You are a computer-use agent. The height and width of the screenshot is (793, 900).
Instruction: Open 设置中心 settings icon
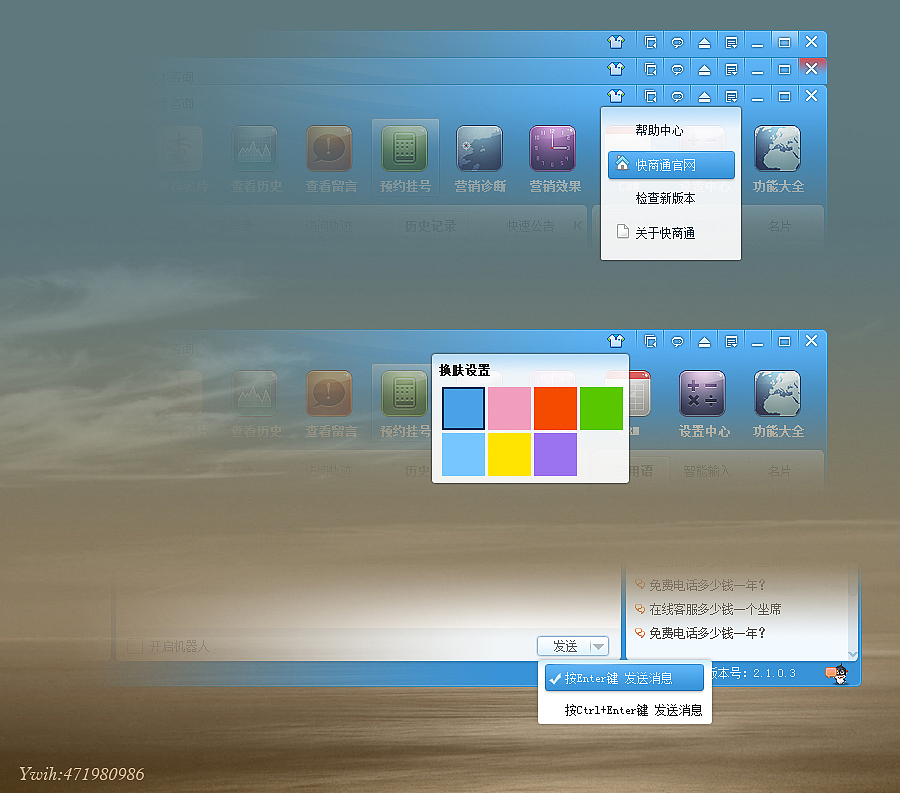702,394
